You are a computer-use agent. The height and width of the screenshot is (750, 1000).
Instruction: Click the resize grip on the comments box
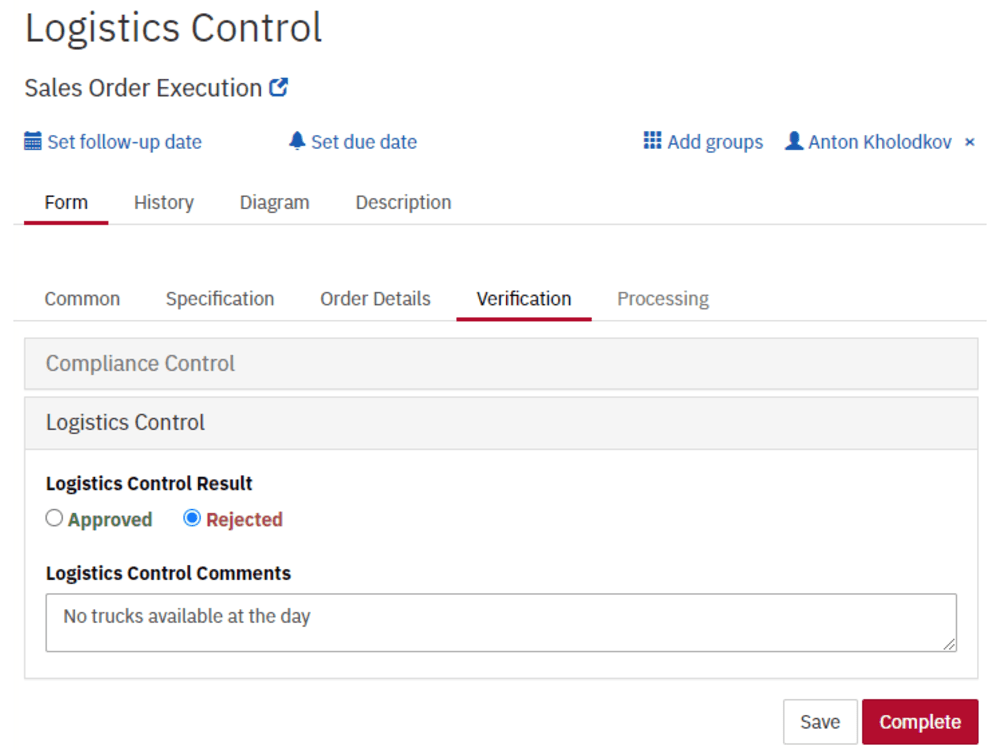(x=948, y=644)
